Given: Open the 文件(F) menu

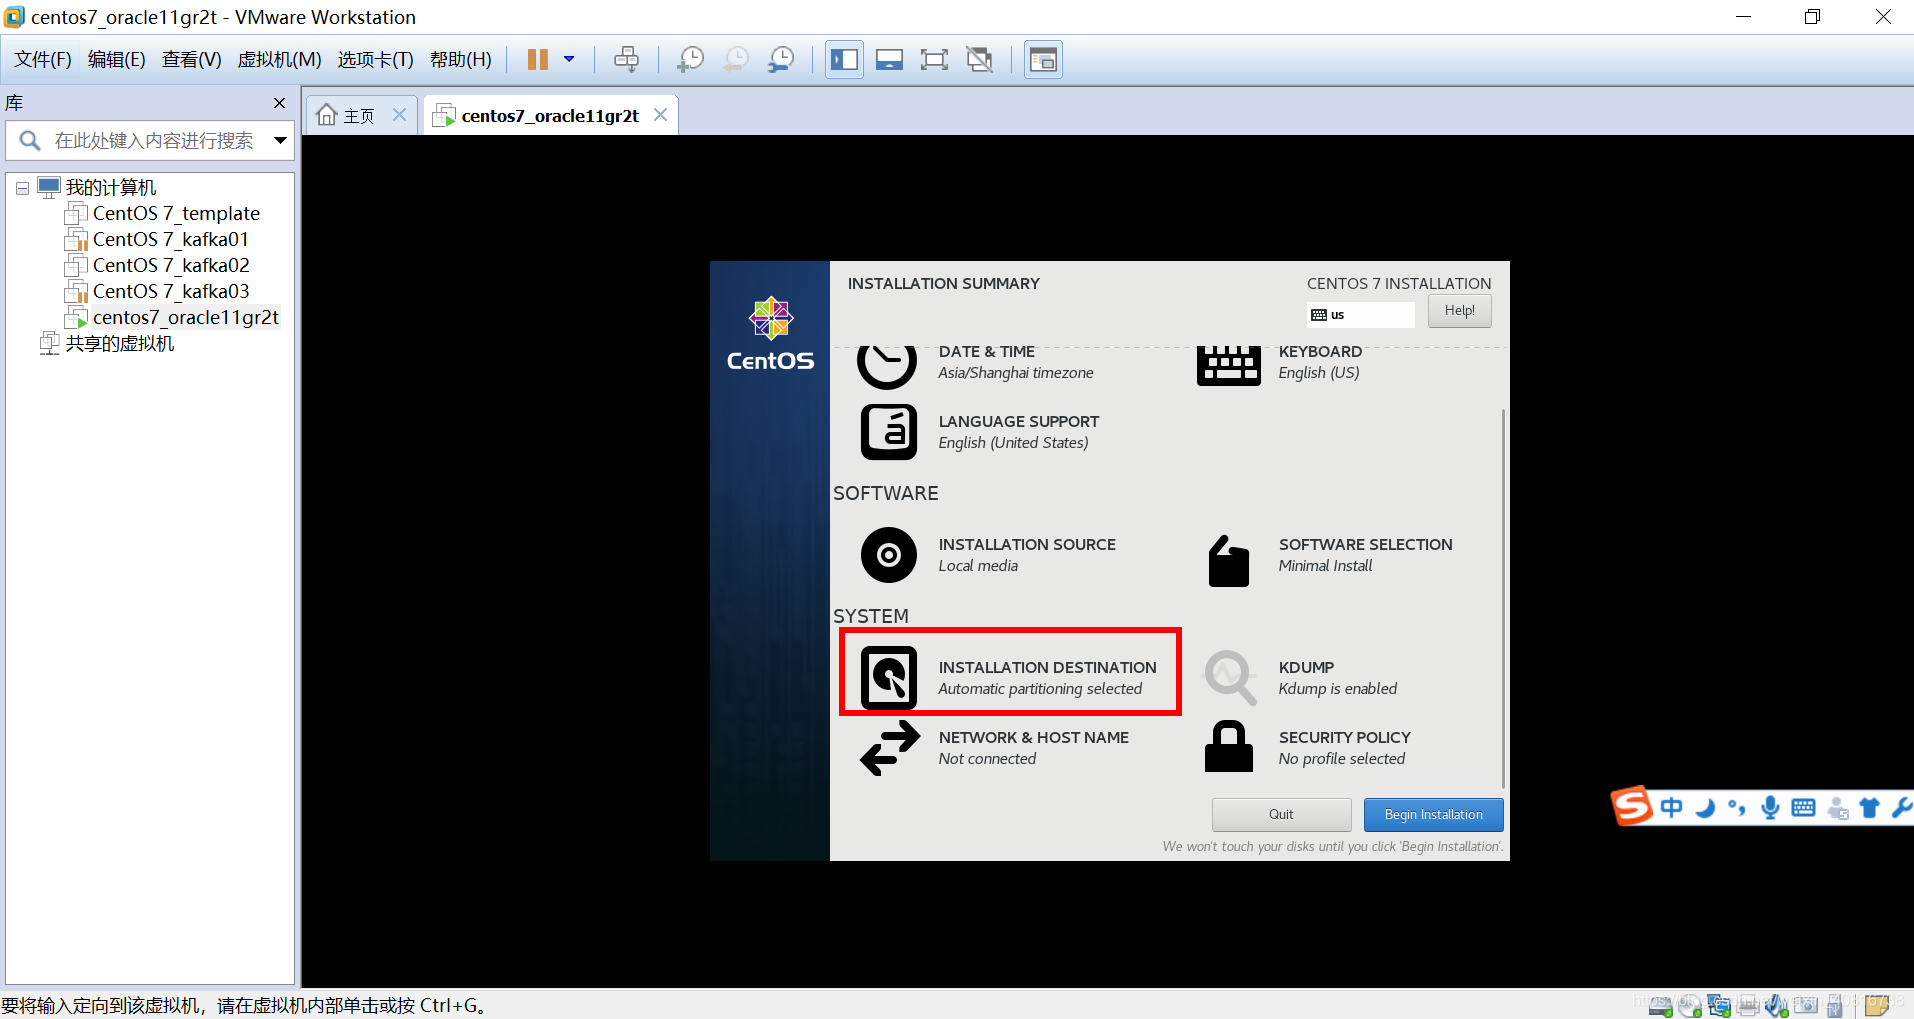Looking at the screenshot, I should tap(43, 60).
